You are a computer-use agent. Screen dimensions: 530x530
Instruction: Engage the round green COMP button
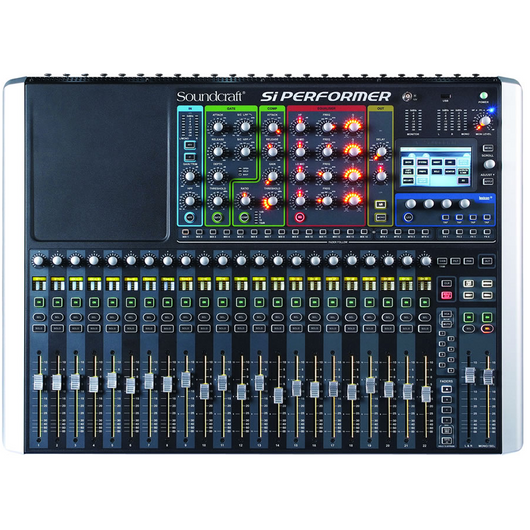(244, 217)
